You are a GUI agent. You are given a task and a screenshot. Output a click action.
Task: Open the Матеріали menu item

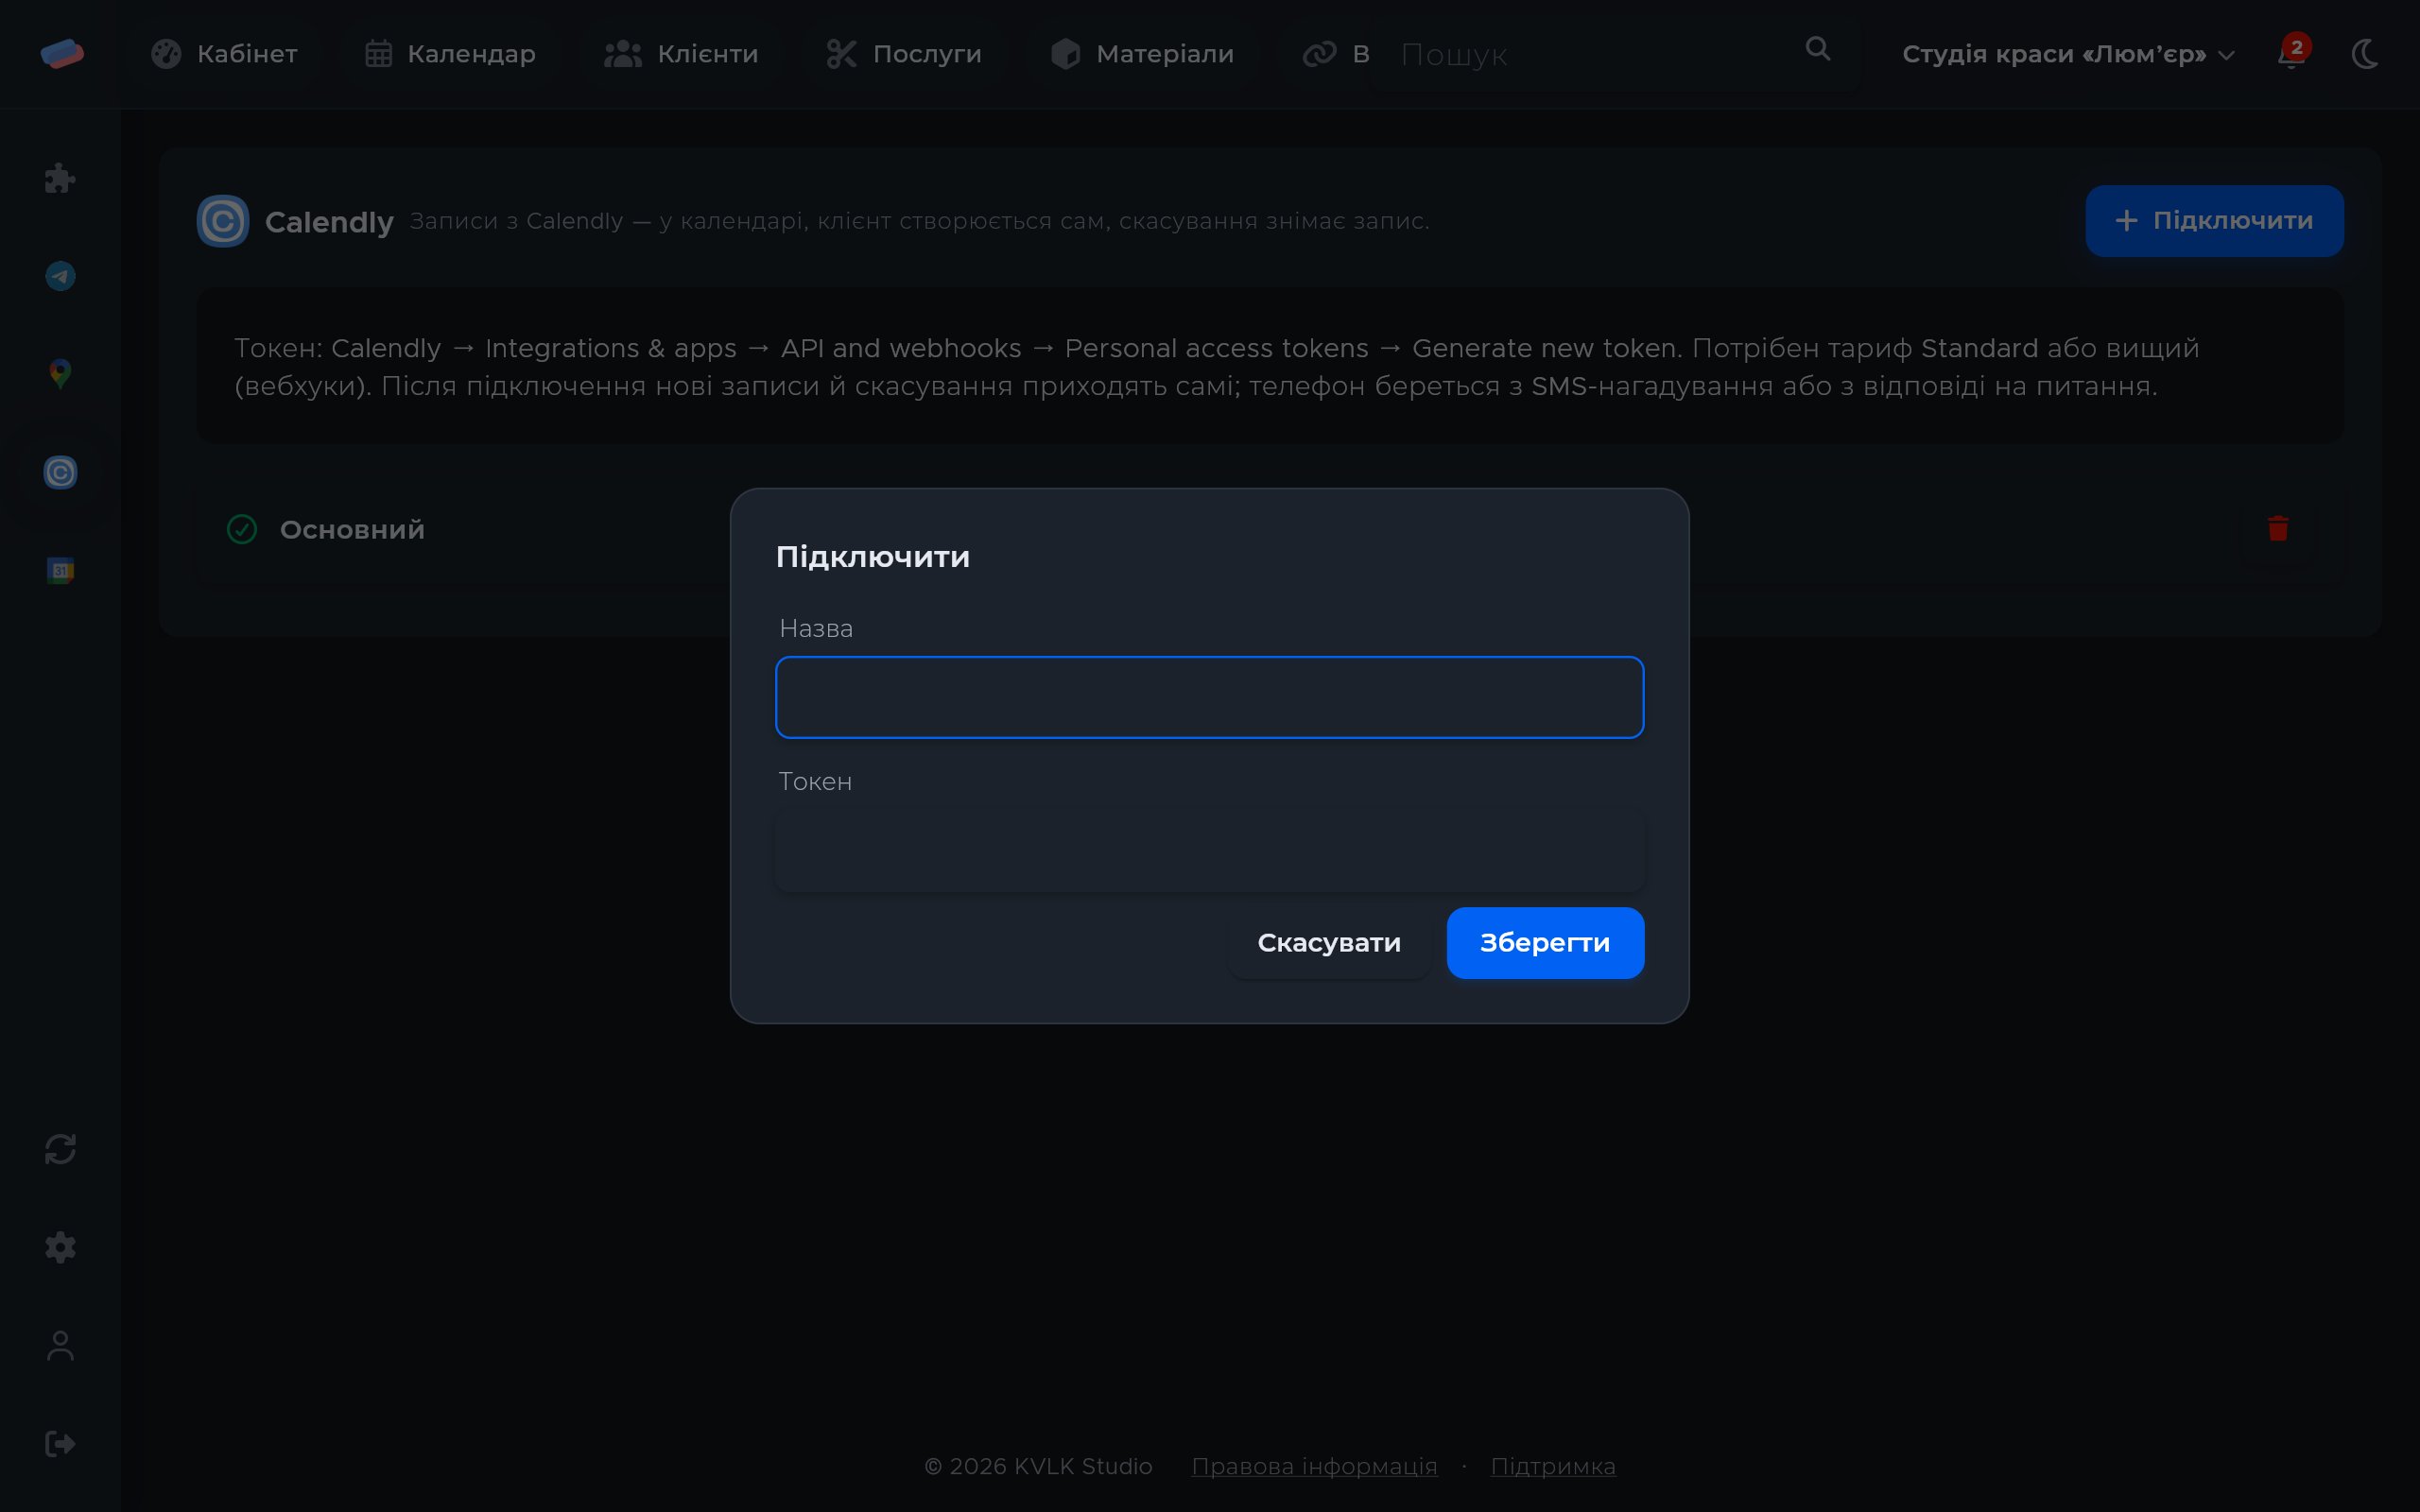(x=1142, y=54)
